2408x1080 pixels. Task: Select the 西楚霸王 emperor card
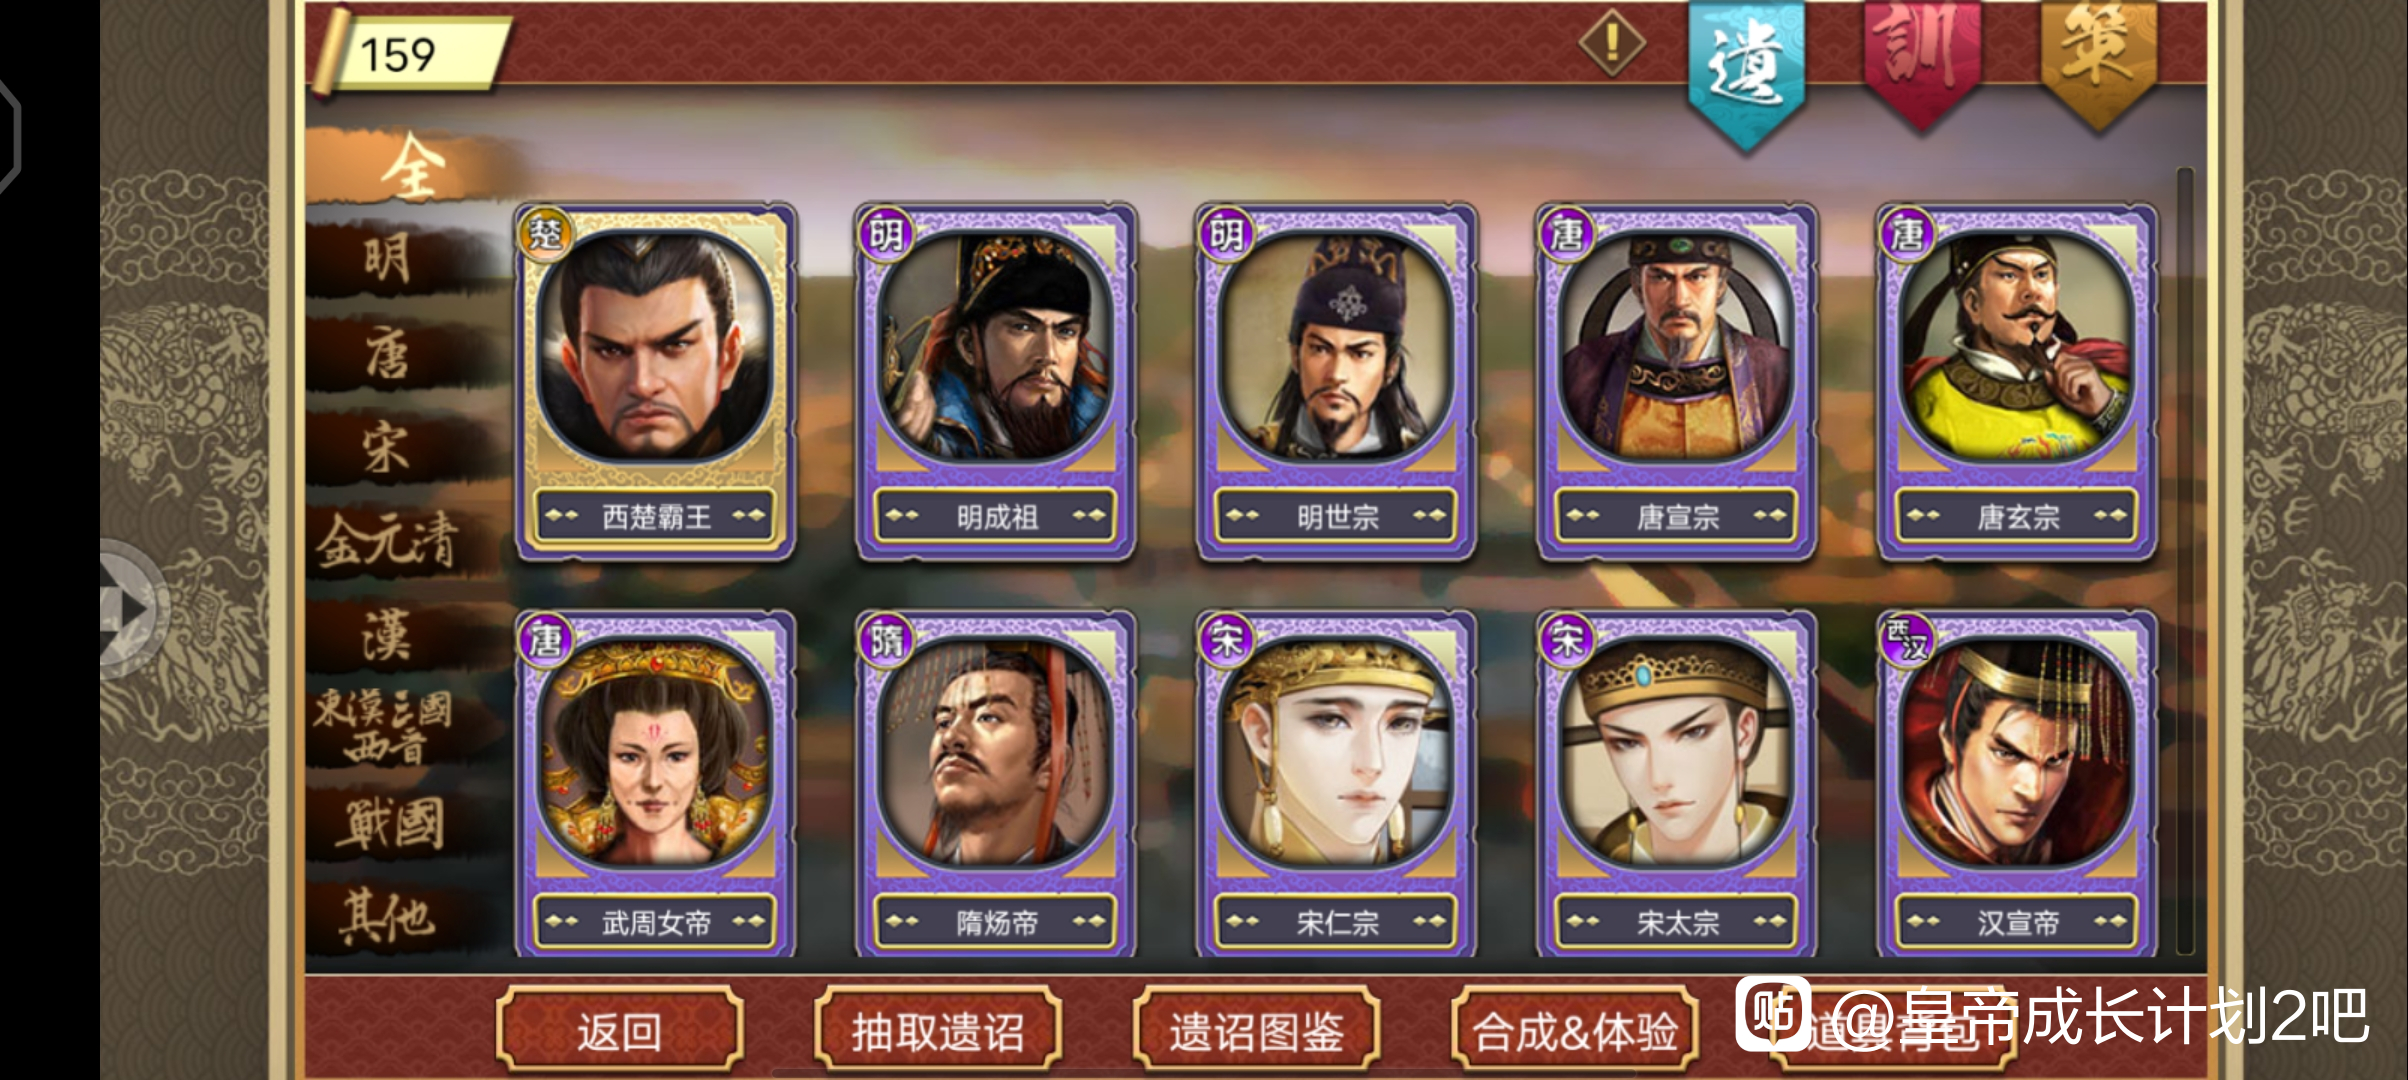click(x=656, y=381)
